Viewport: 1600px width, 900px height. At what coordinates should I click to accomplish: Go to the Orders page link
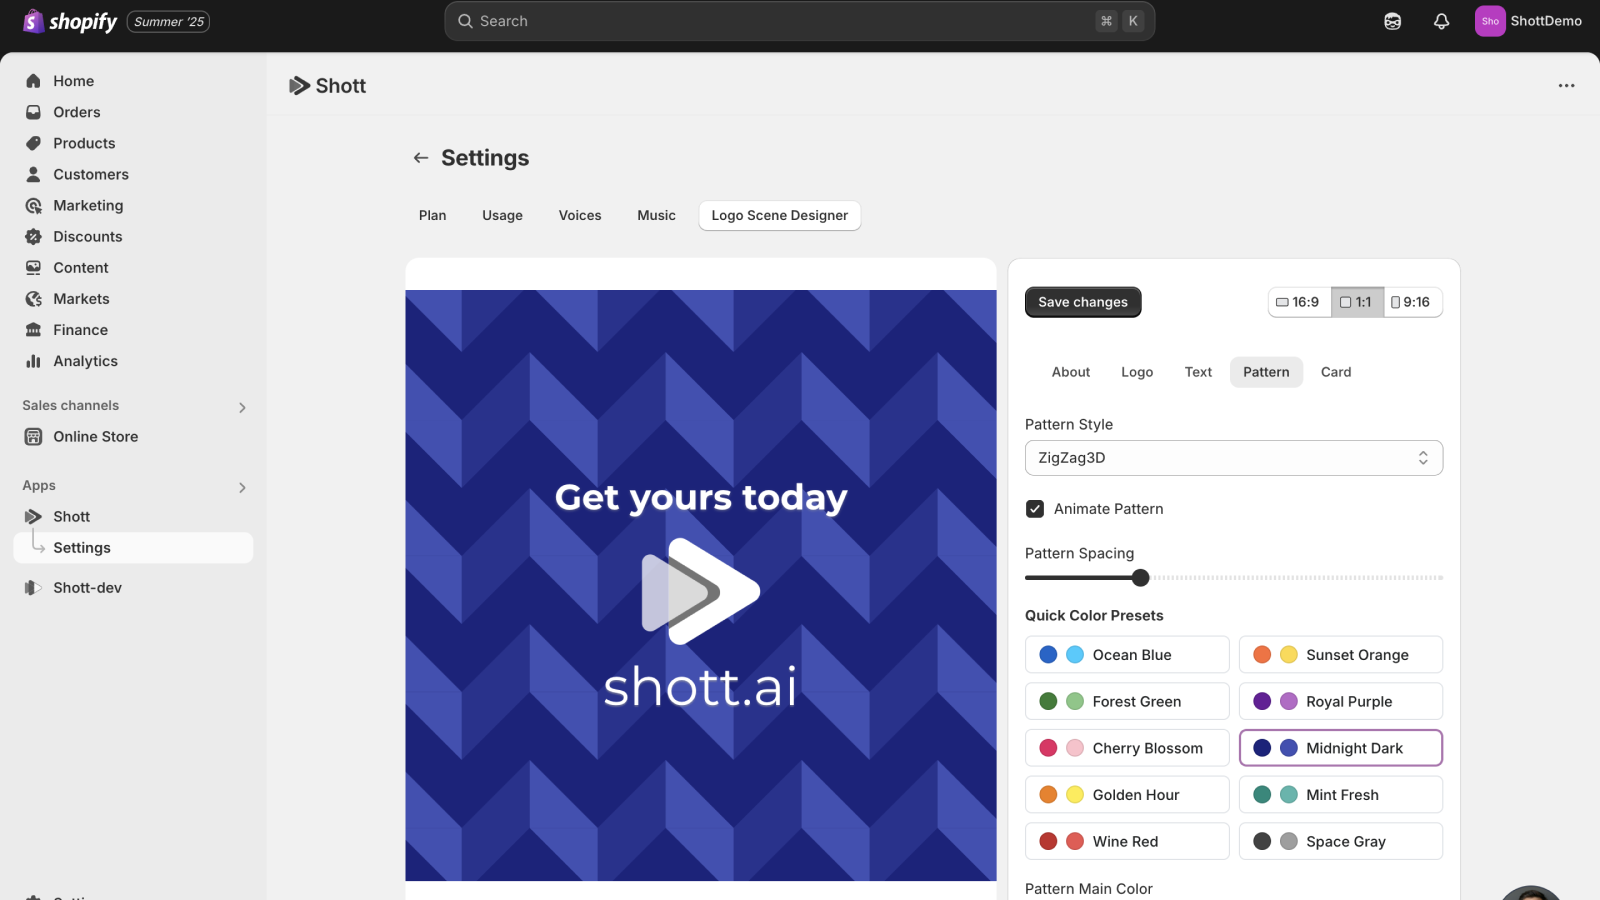coord(77,112)
